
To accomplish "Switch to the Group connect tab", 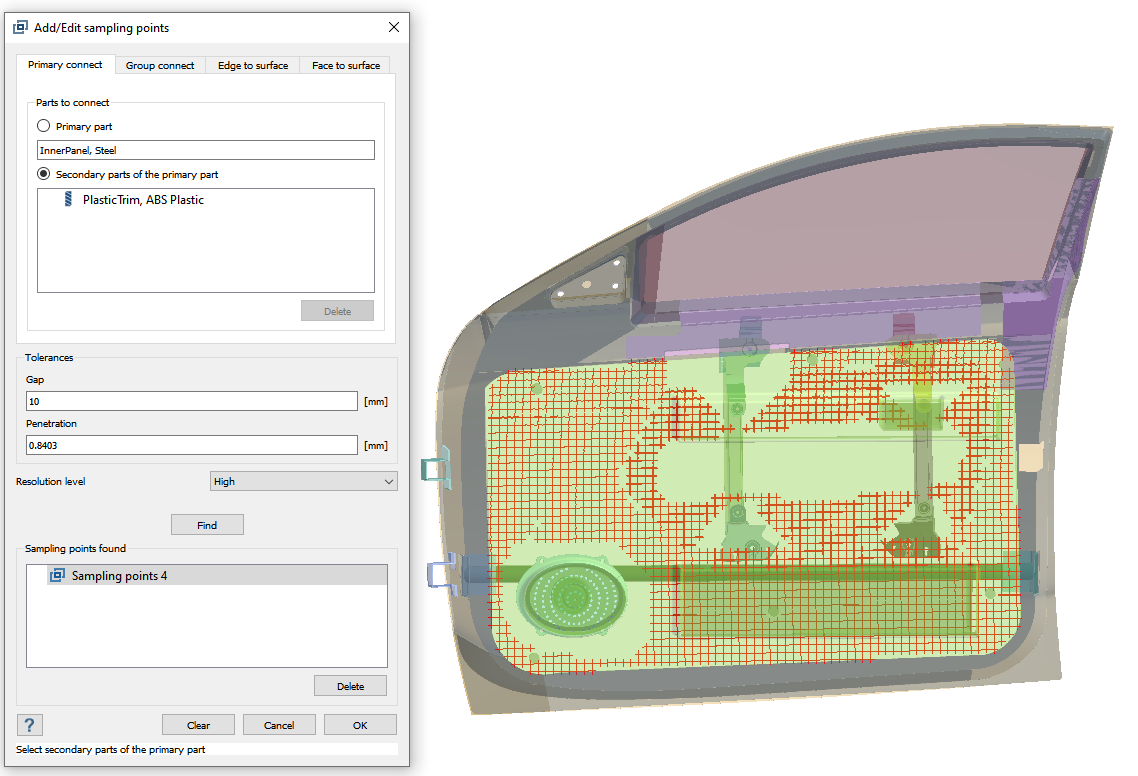I will (x=160, y=65).
